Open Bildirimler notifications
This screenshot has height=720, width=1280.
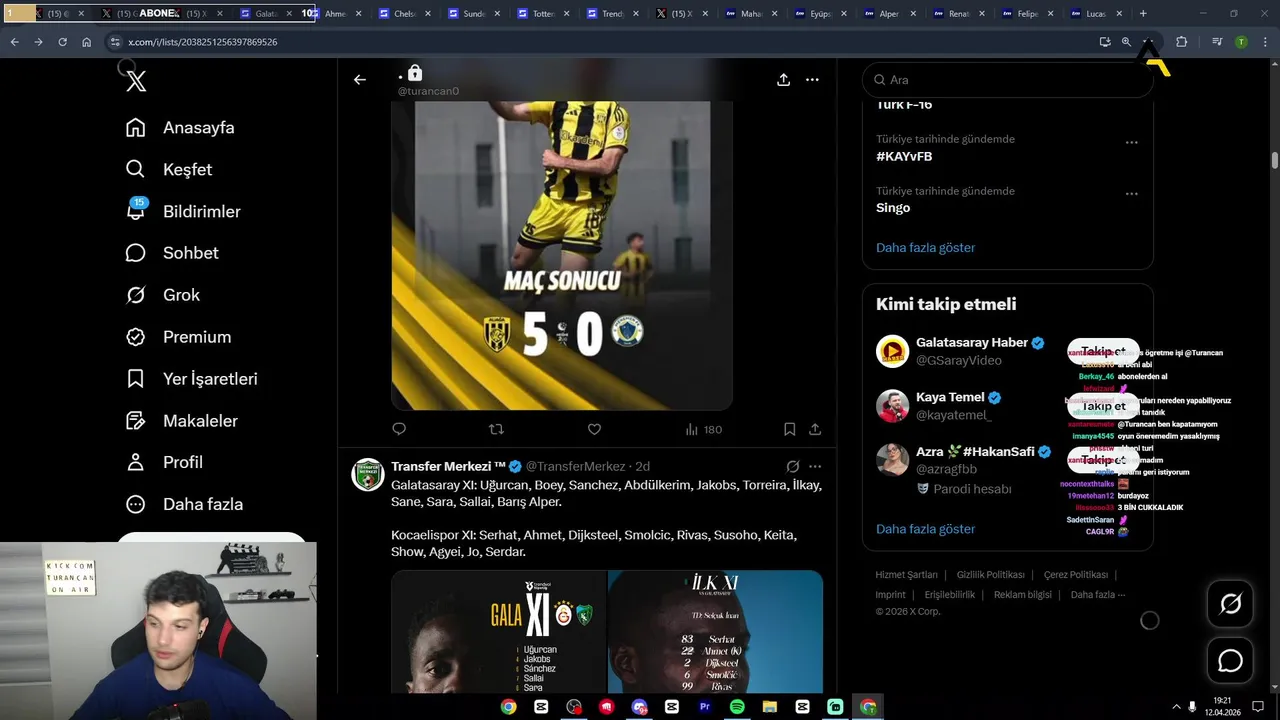[x=183, y=211]
